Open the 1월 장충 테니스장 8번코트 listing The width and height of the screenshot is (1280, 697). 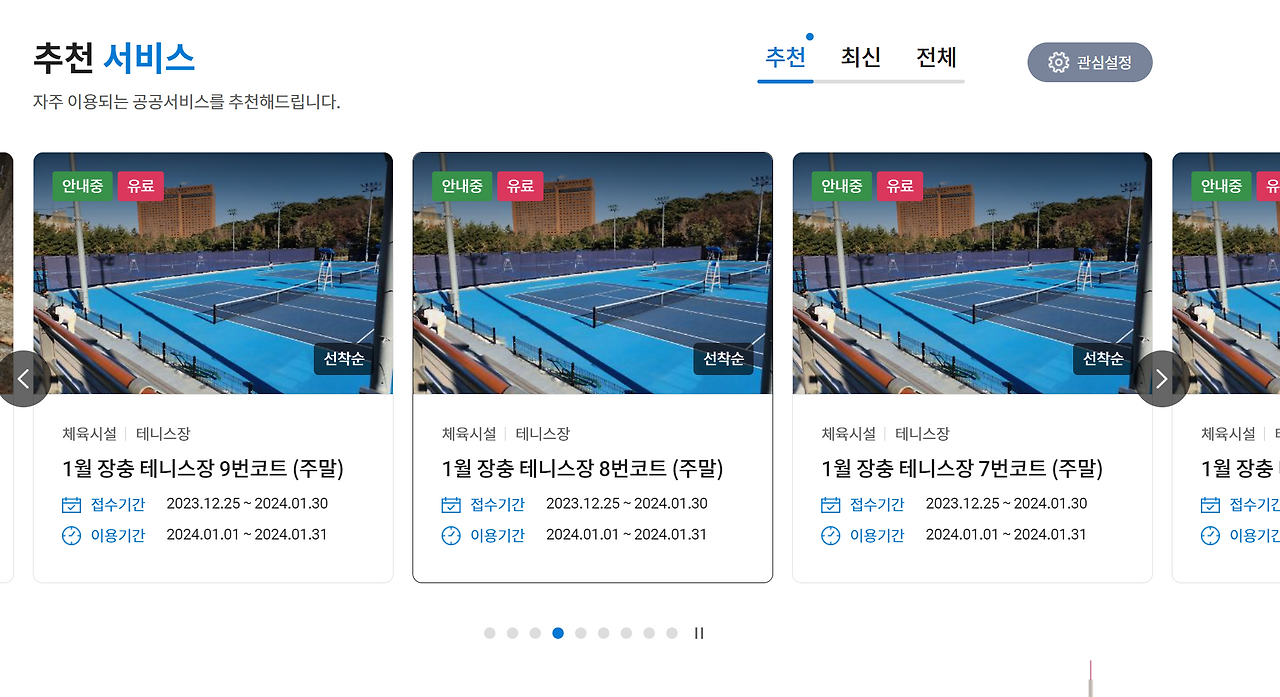[582, 467]
